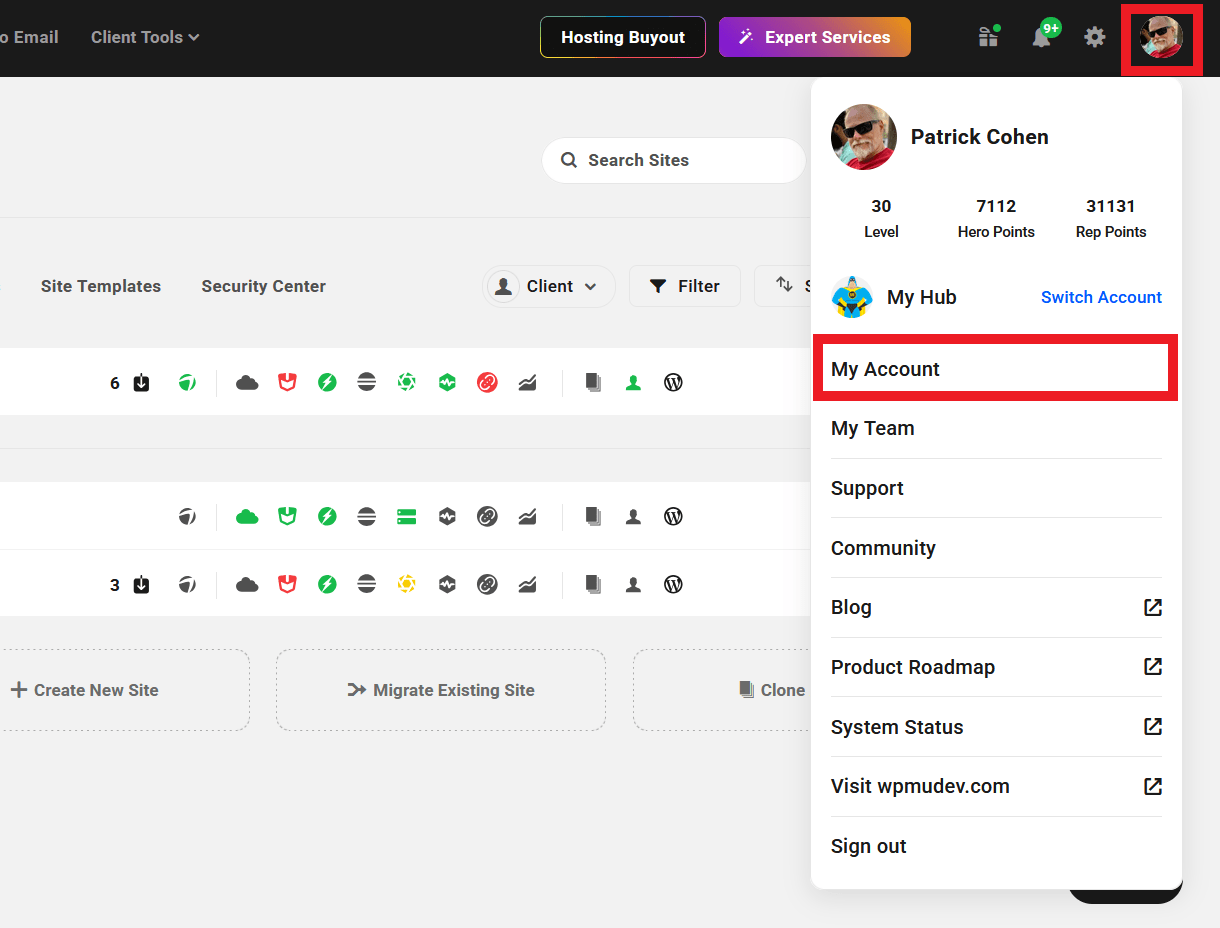Open Product Roadmap from the menu
This screenshot has height=928, width=1220.
tap(996, 667)
